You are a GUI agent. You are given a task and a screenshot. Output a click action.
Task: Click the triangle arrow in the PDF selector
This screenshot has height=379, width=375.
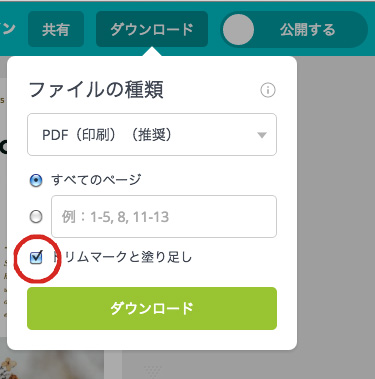[x=262, y=135]
